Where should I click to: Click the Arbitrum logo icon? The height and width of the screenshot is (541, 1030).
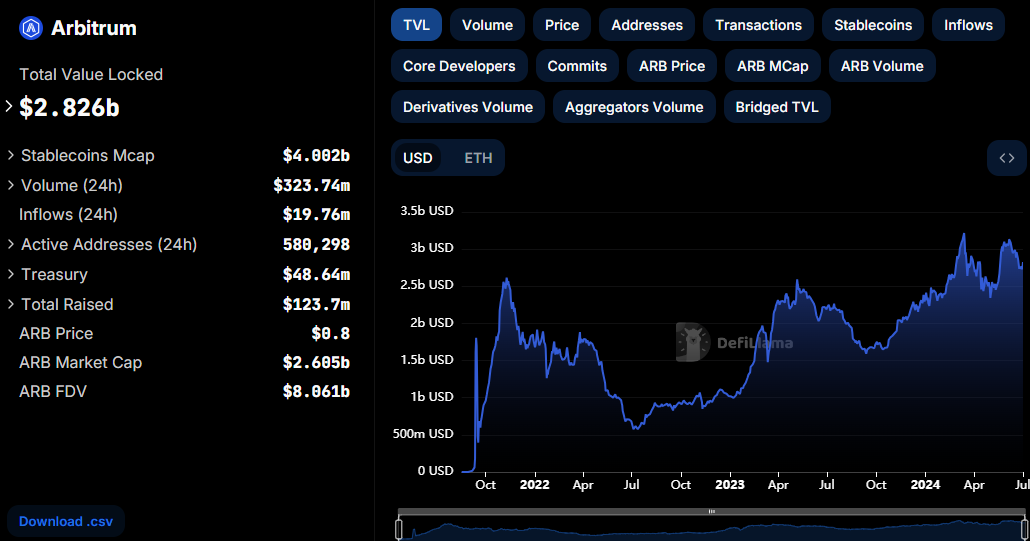coord(31,28)
